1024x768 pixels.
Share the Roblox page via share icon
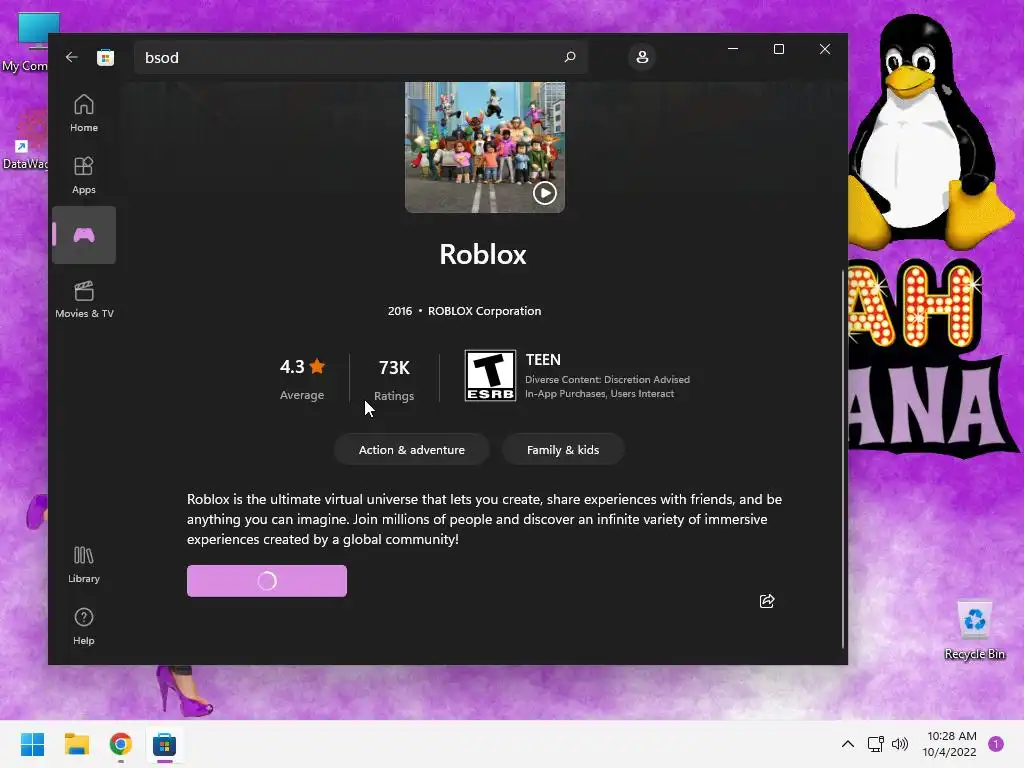pos(767,601)
